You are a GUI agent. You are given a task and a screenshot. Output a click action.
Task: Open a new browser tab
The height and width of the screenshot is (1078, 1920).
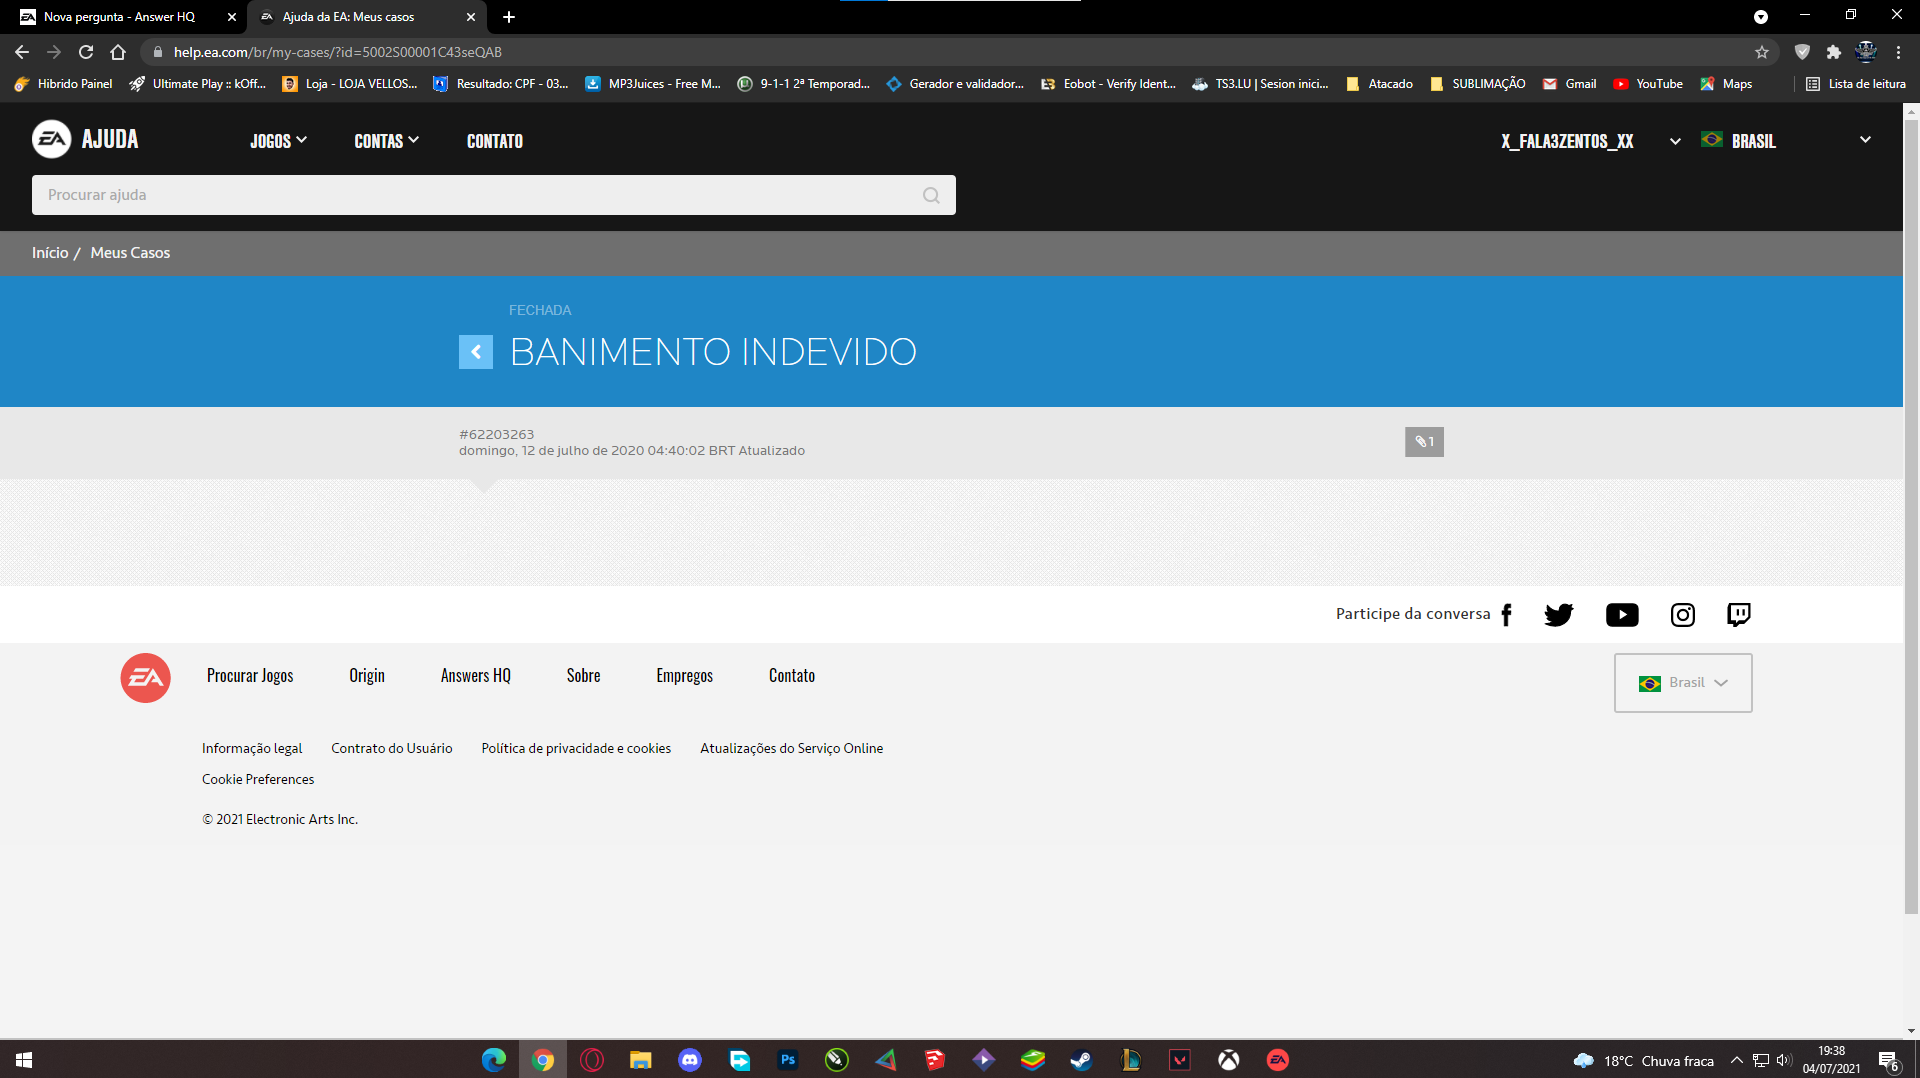tap(509, 17)
